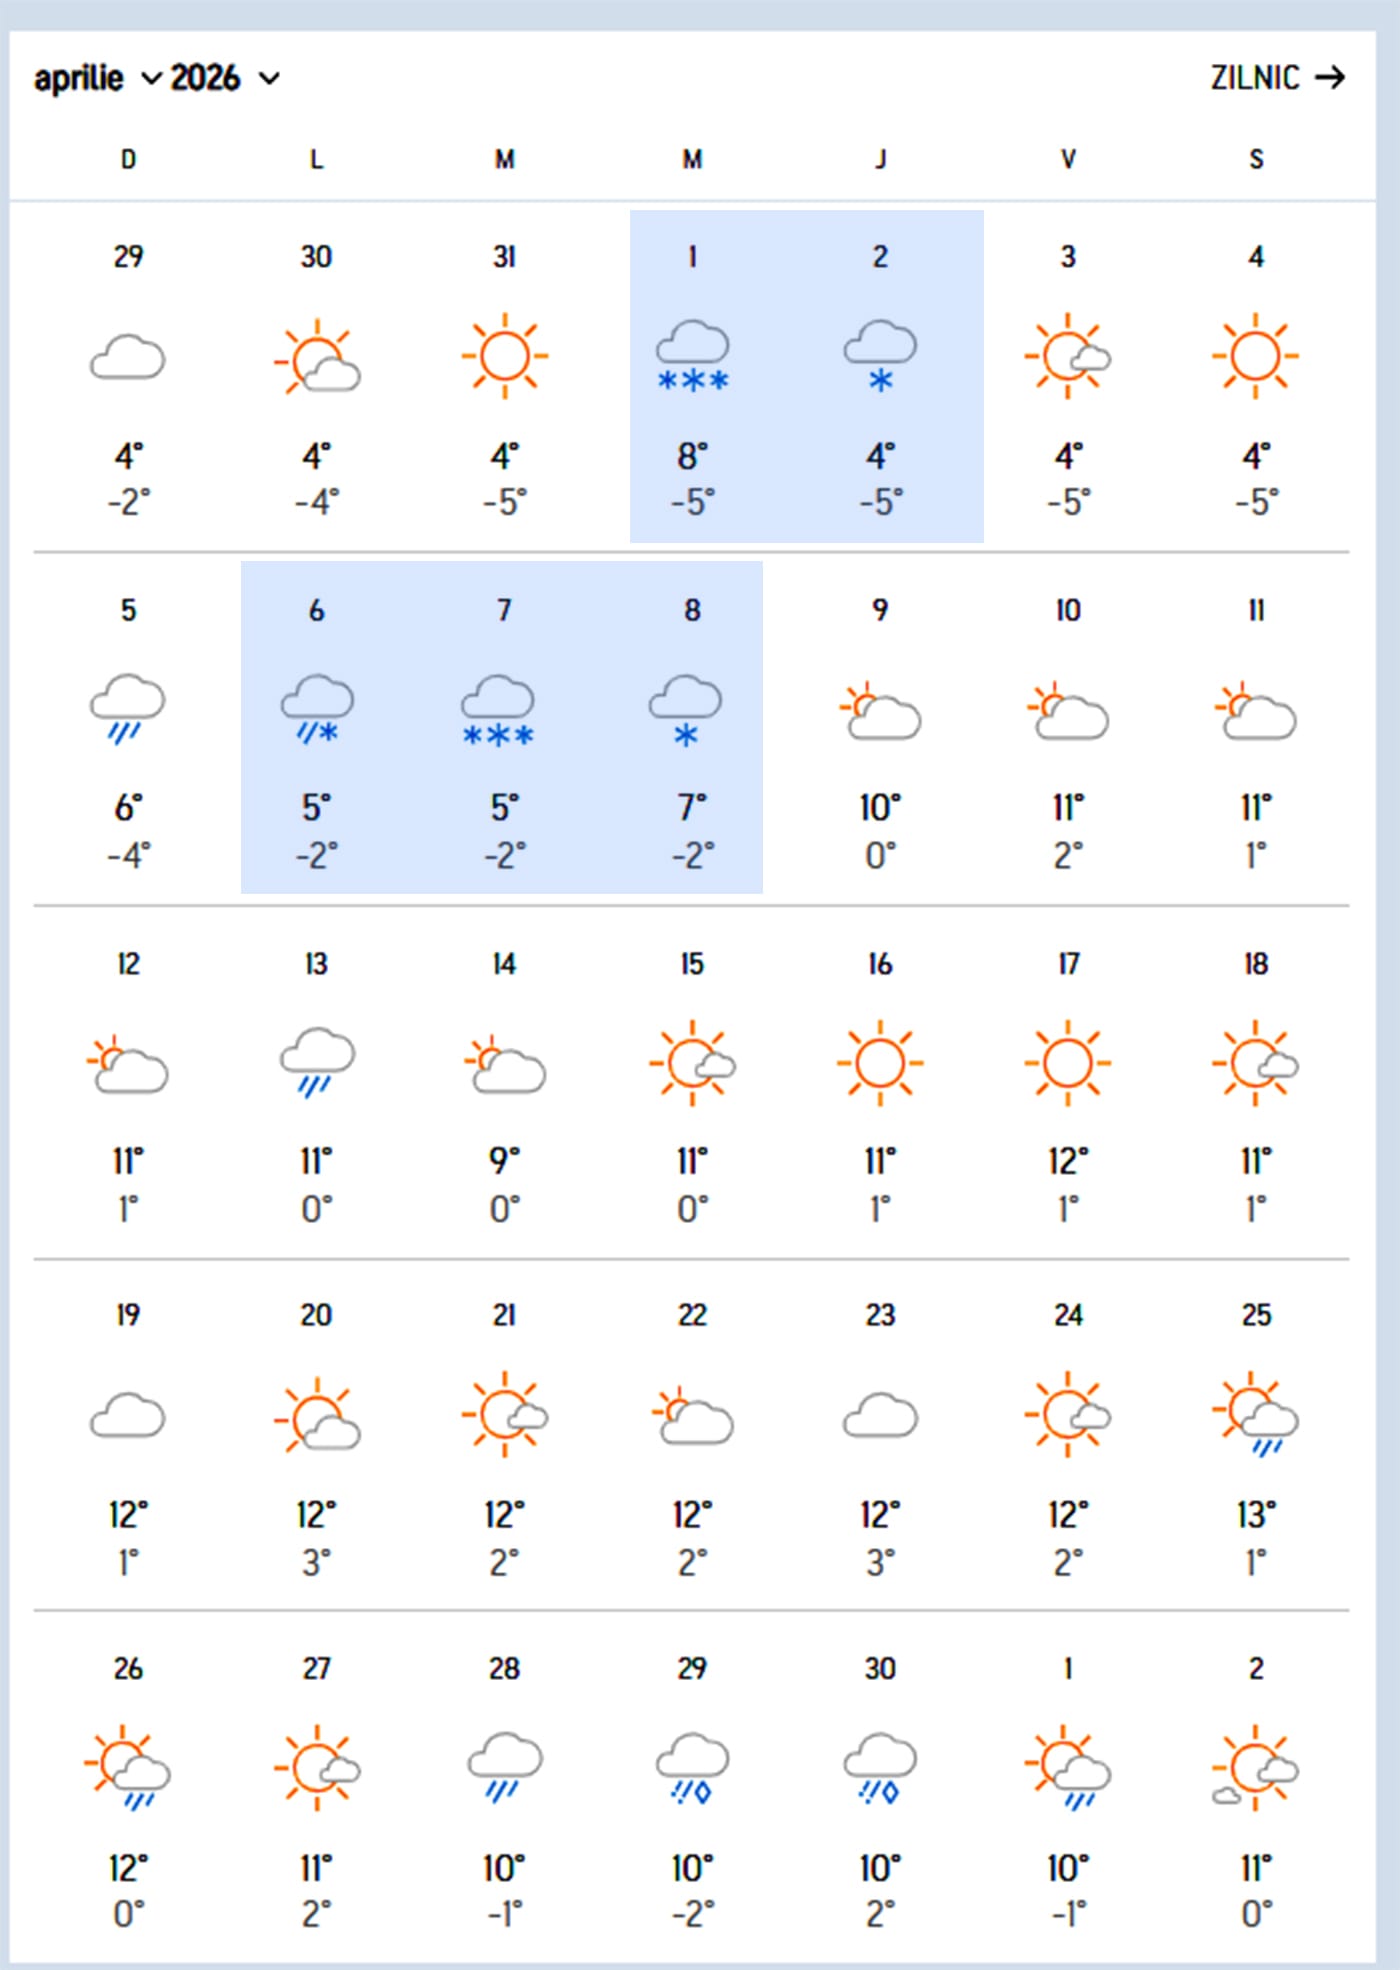Image resolution: width=1400 pixels, height=1970 pixels.
Task: Click the cloudy icon on April 19
Action: coord(128,1415)
